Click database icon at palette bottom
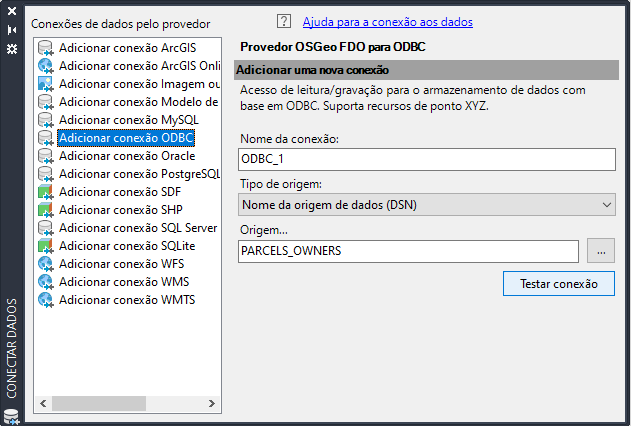631x426 pixels. [12, 415]
